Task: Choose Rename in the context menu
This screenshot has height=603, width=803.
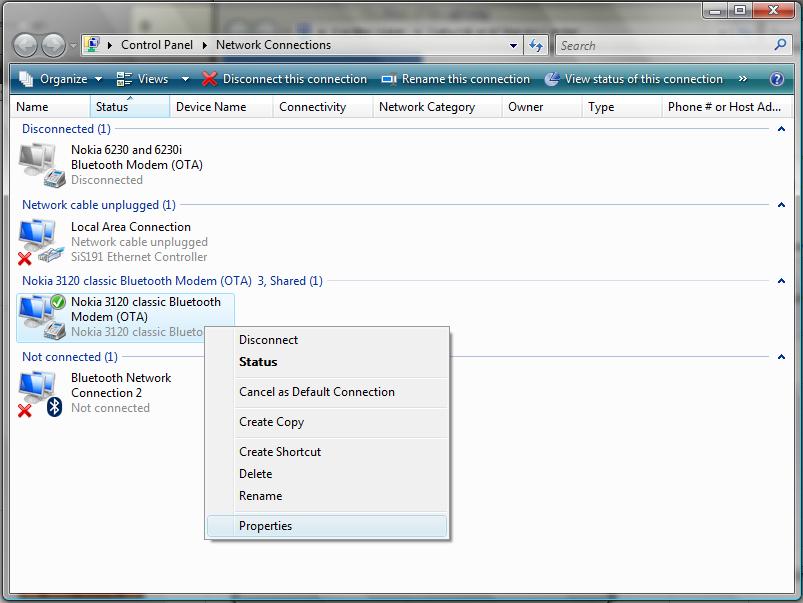Action: (x=327, y=496)
